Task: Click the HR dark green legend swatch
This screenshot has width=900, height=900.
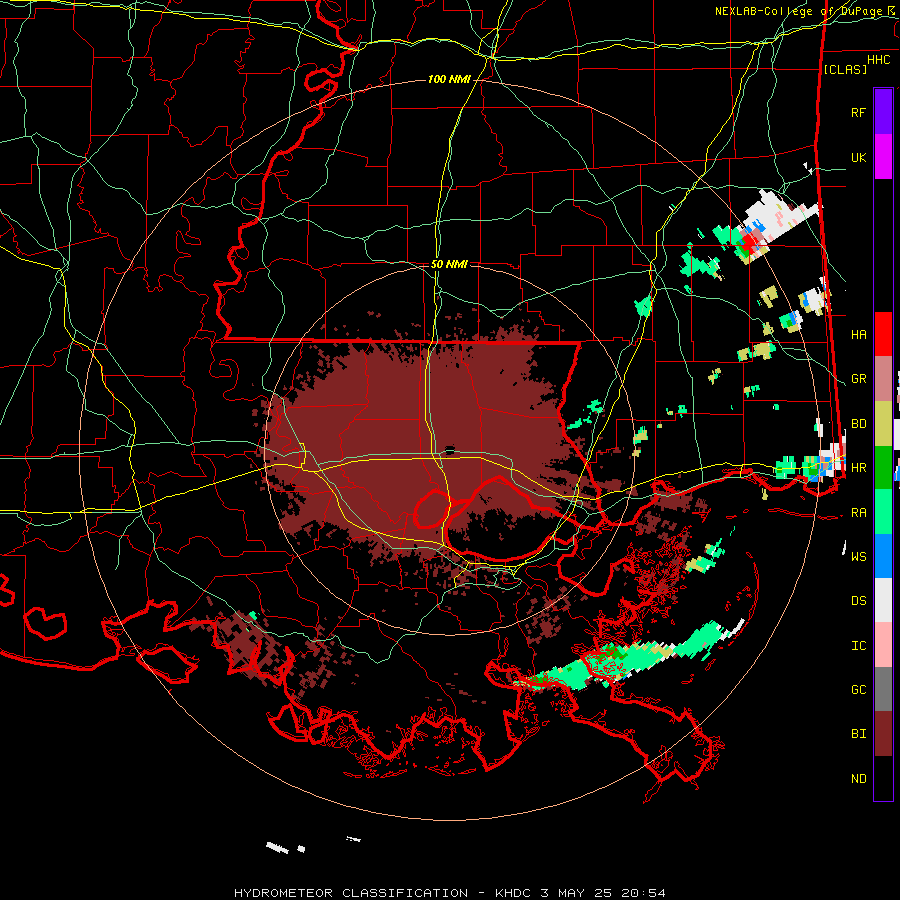Action: [x=883, y=468]
